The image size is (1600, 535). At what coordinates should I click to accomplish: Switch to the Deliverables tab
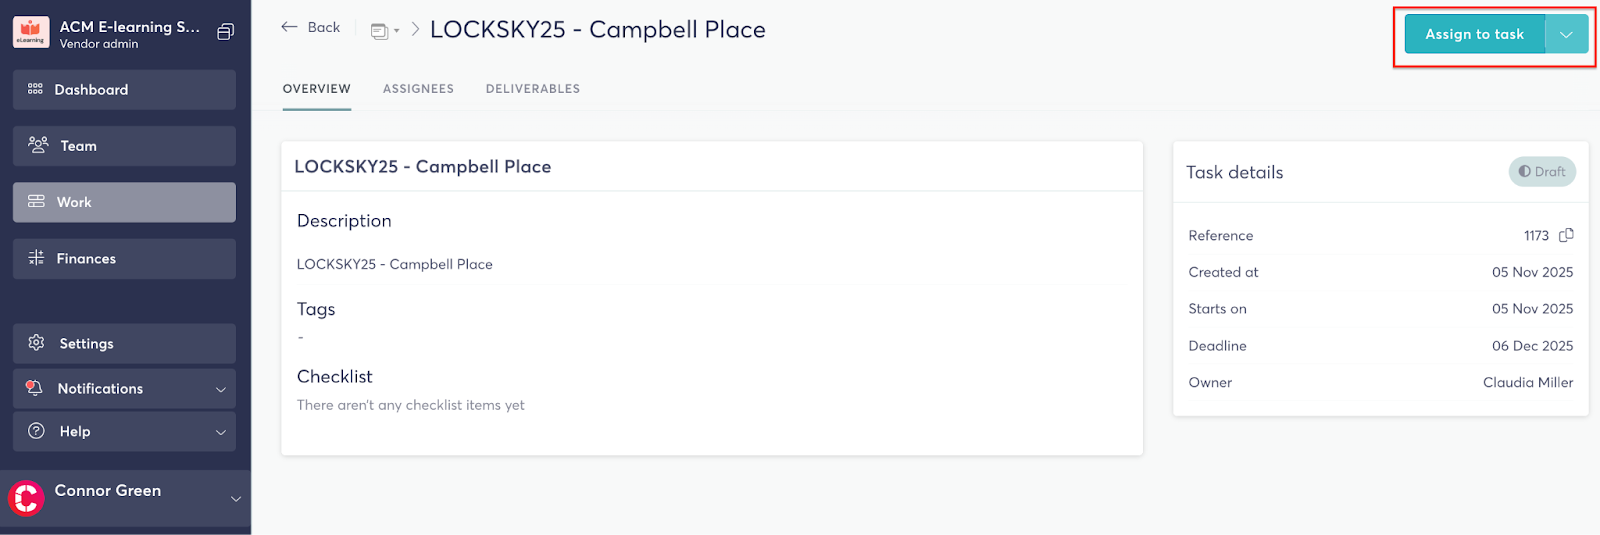(x=533, y=89)
